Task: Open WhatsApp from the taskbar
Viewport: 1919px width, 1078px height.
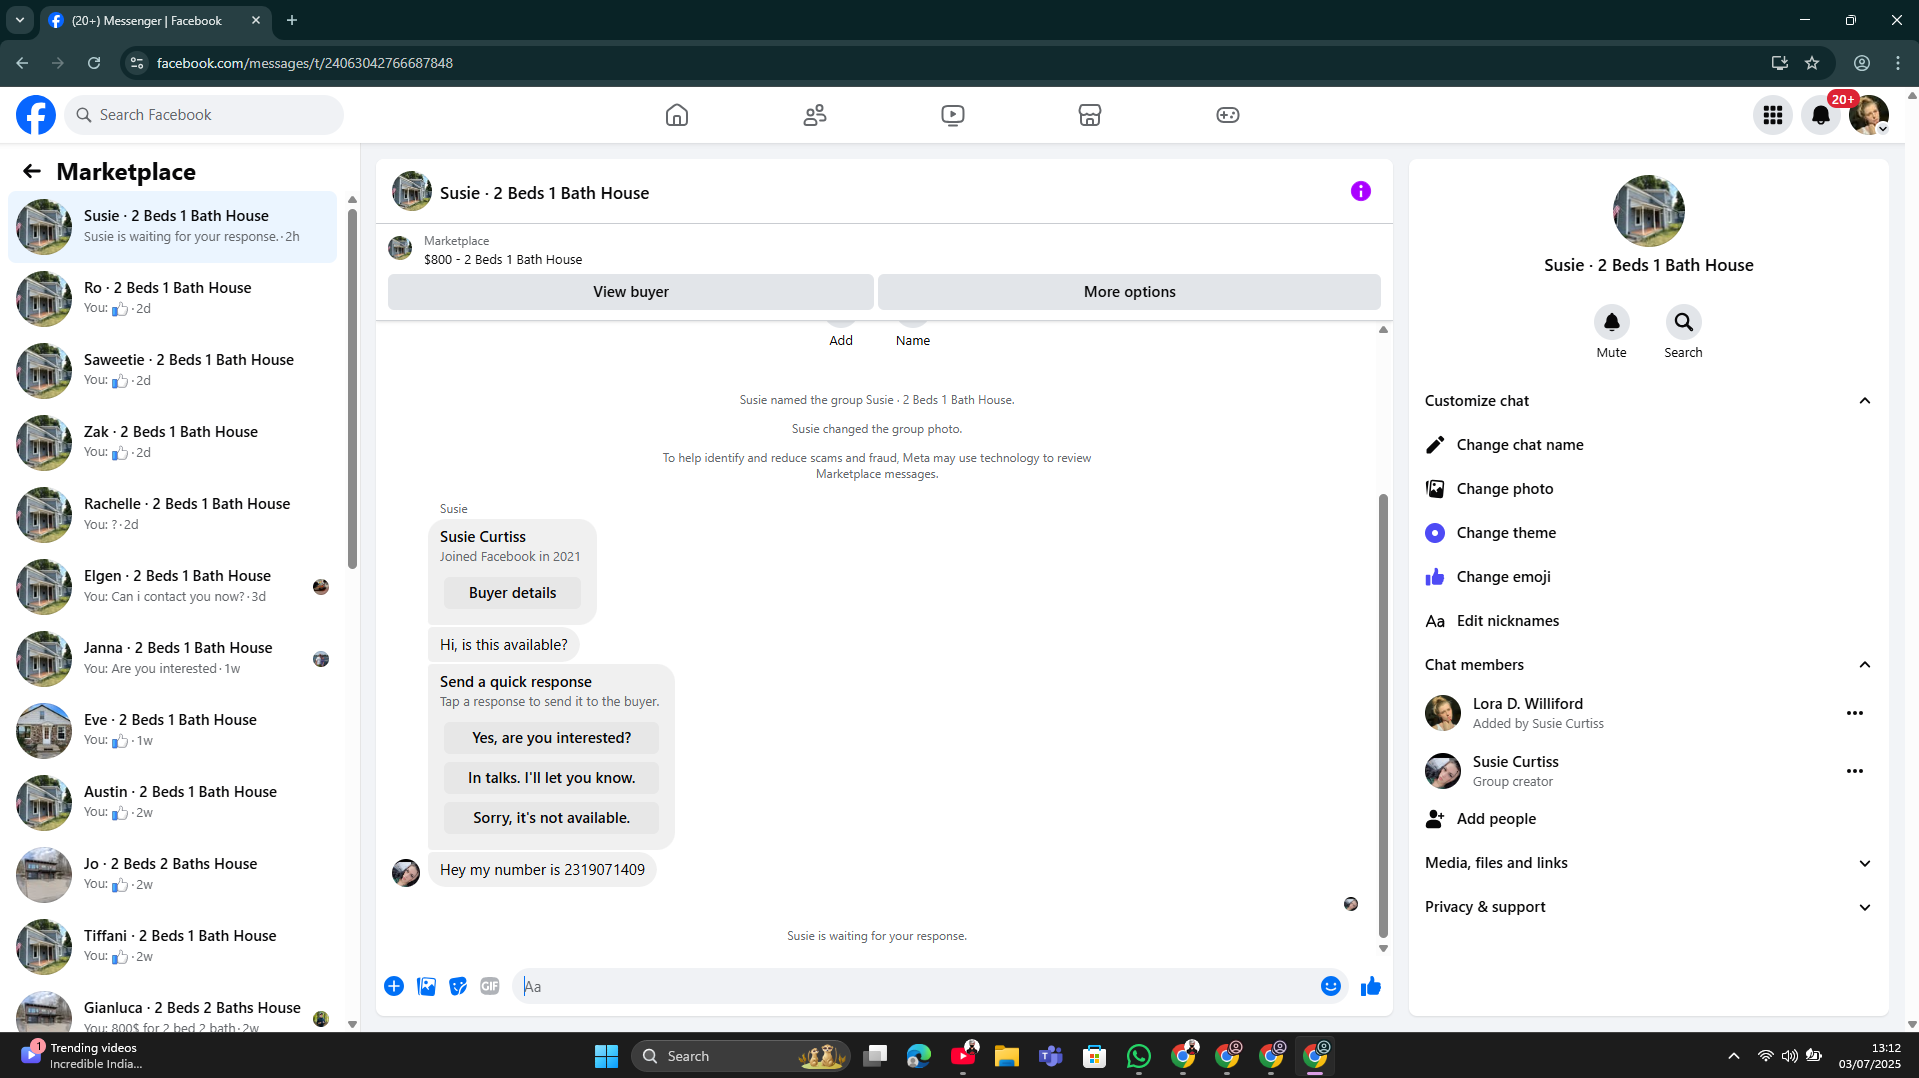Action: click(1139, 1056)
